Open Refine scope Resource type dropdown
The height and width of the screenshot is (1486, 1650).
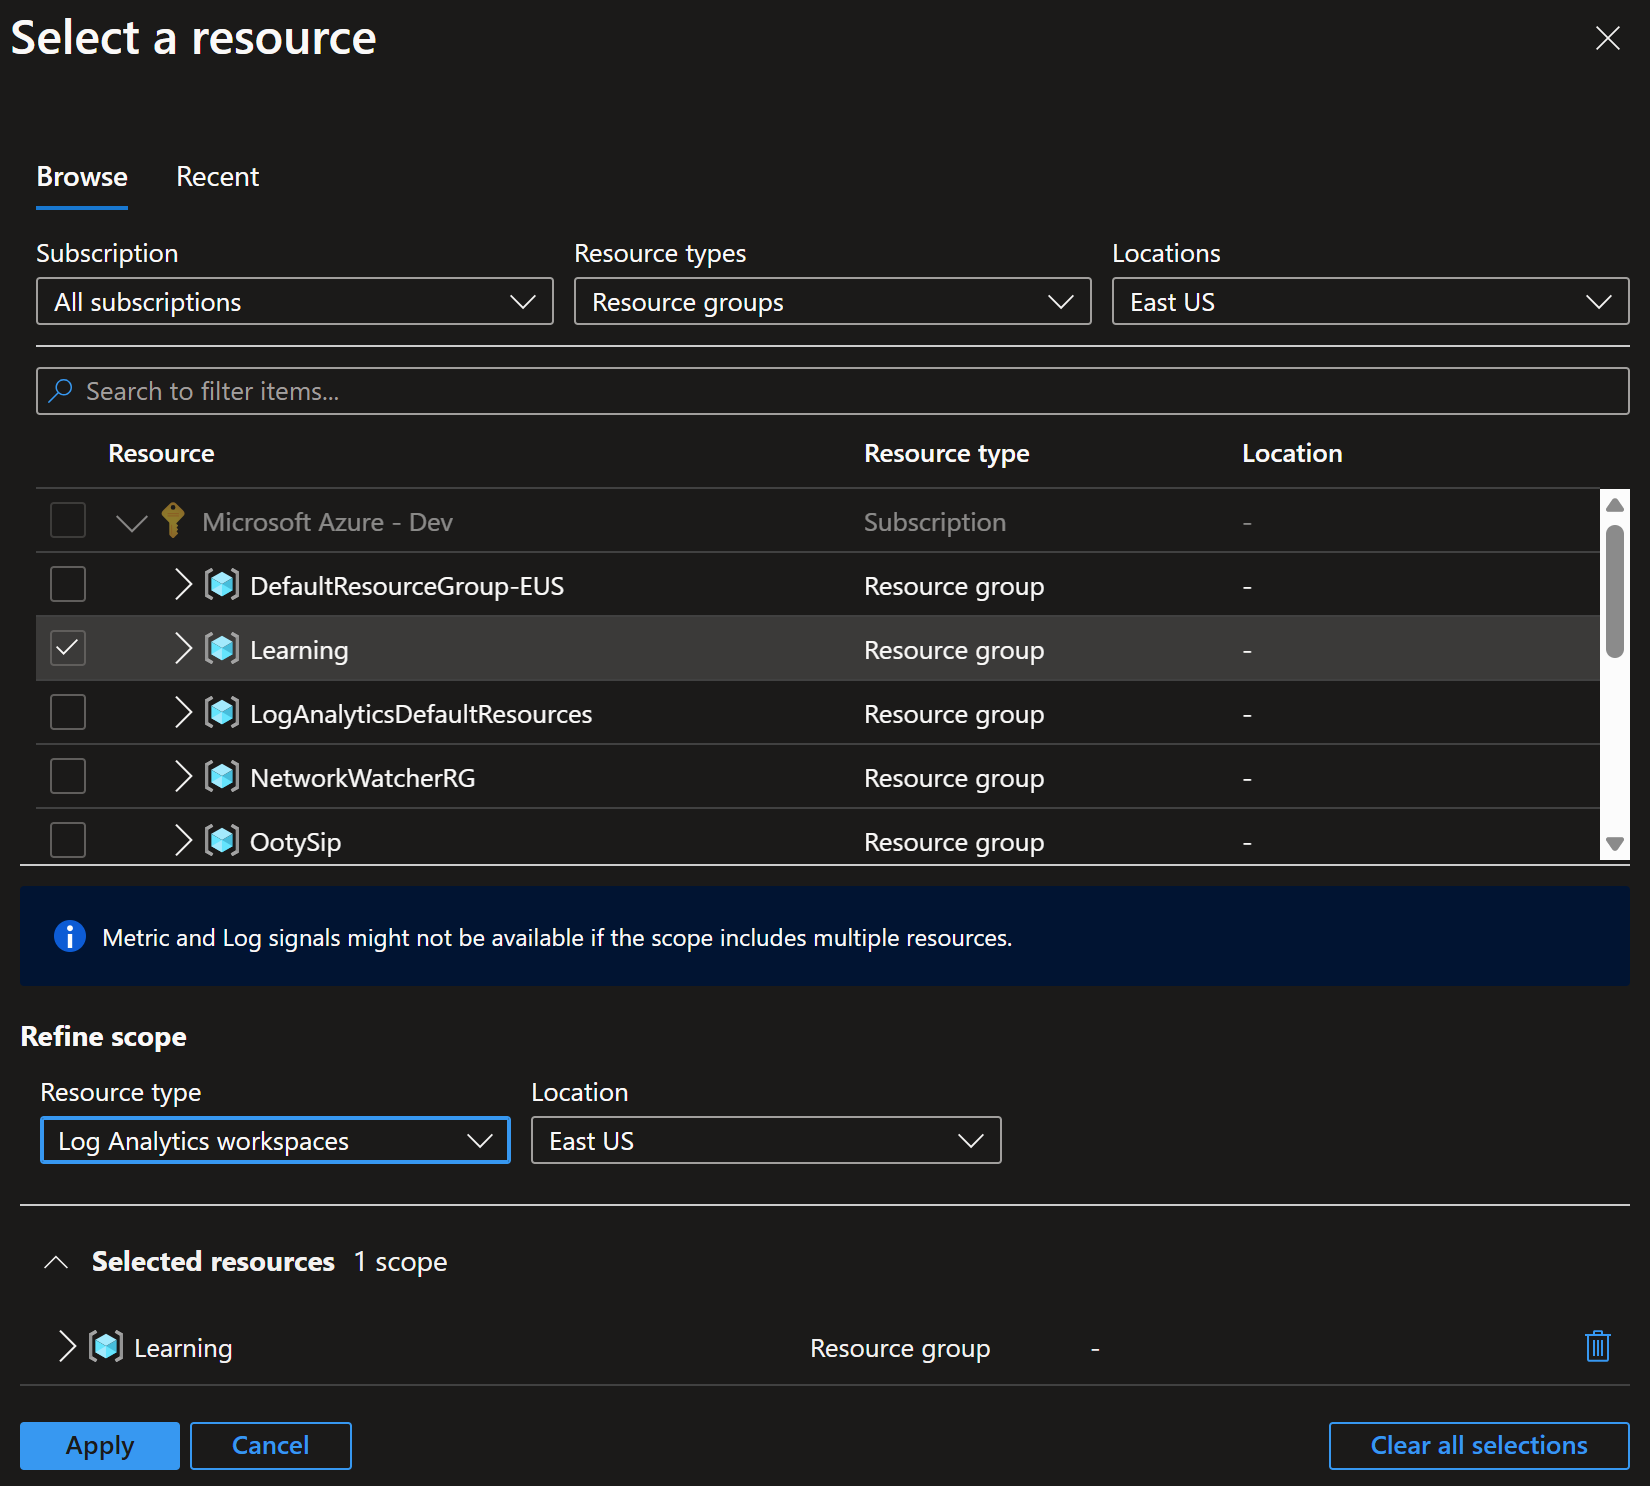(275, 1140)
